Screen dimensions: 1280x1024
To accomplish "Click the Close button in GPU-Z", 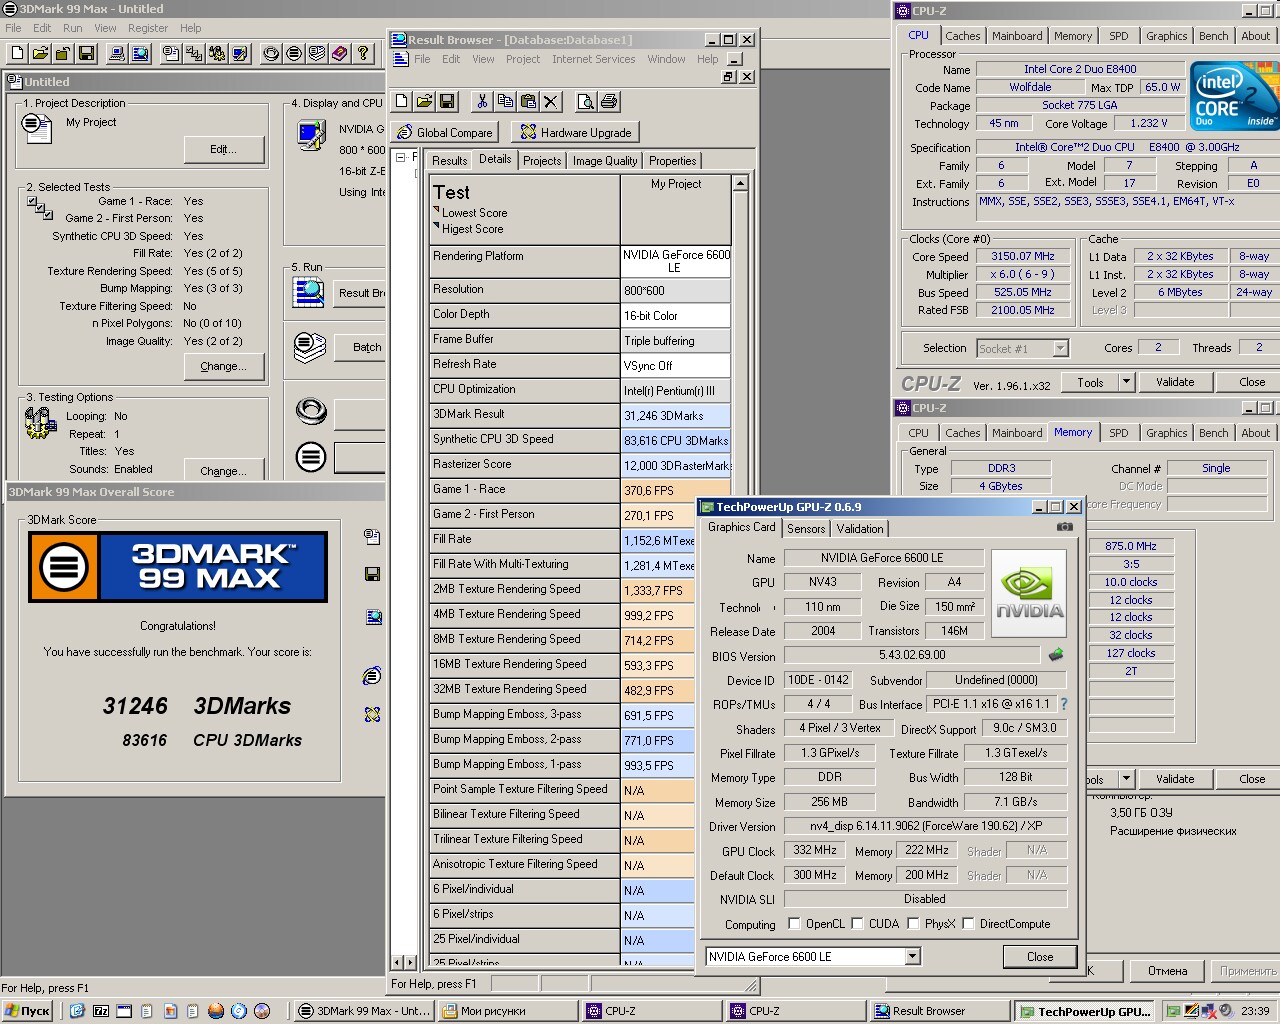I will click(1040, 957).
